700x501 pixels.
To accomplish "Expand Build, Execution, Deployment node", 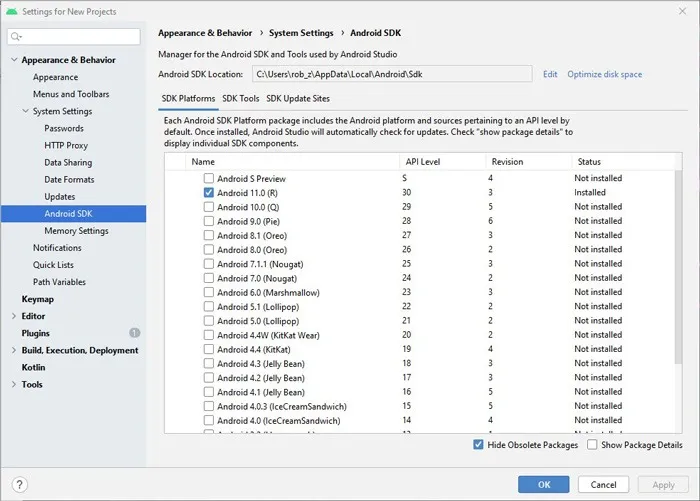I will (x=14, y=350).
